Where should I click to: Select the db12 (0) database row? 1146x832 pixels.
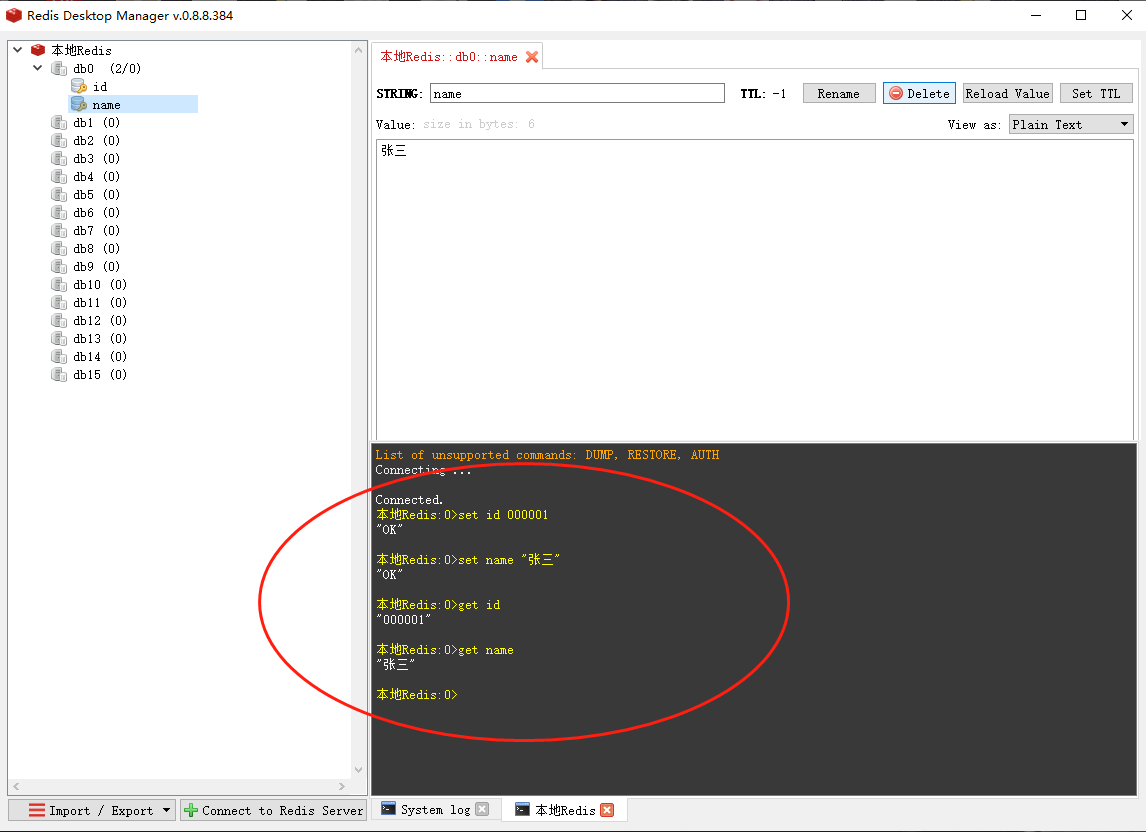[100, 320]
